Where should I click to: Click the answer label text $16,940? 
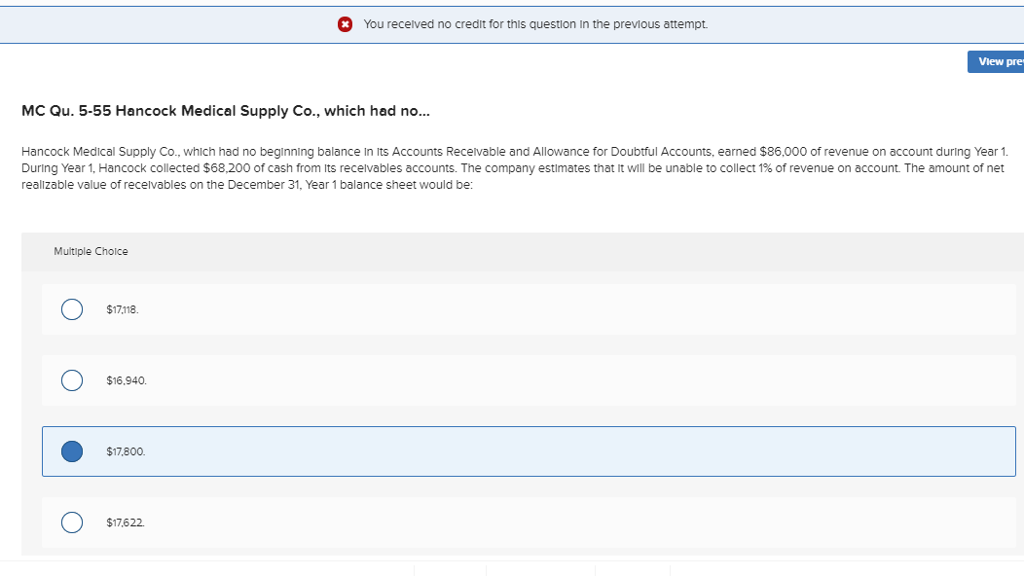pyautogui.click(x=125, y=380)
